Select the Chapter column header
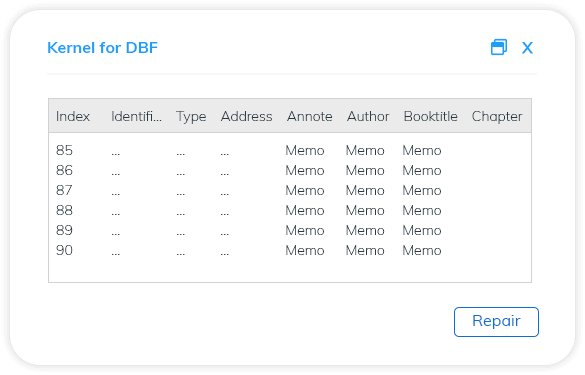The image size is (585, 375). [497, 117]
